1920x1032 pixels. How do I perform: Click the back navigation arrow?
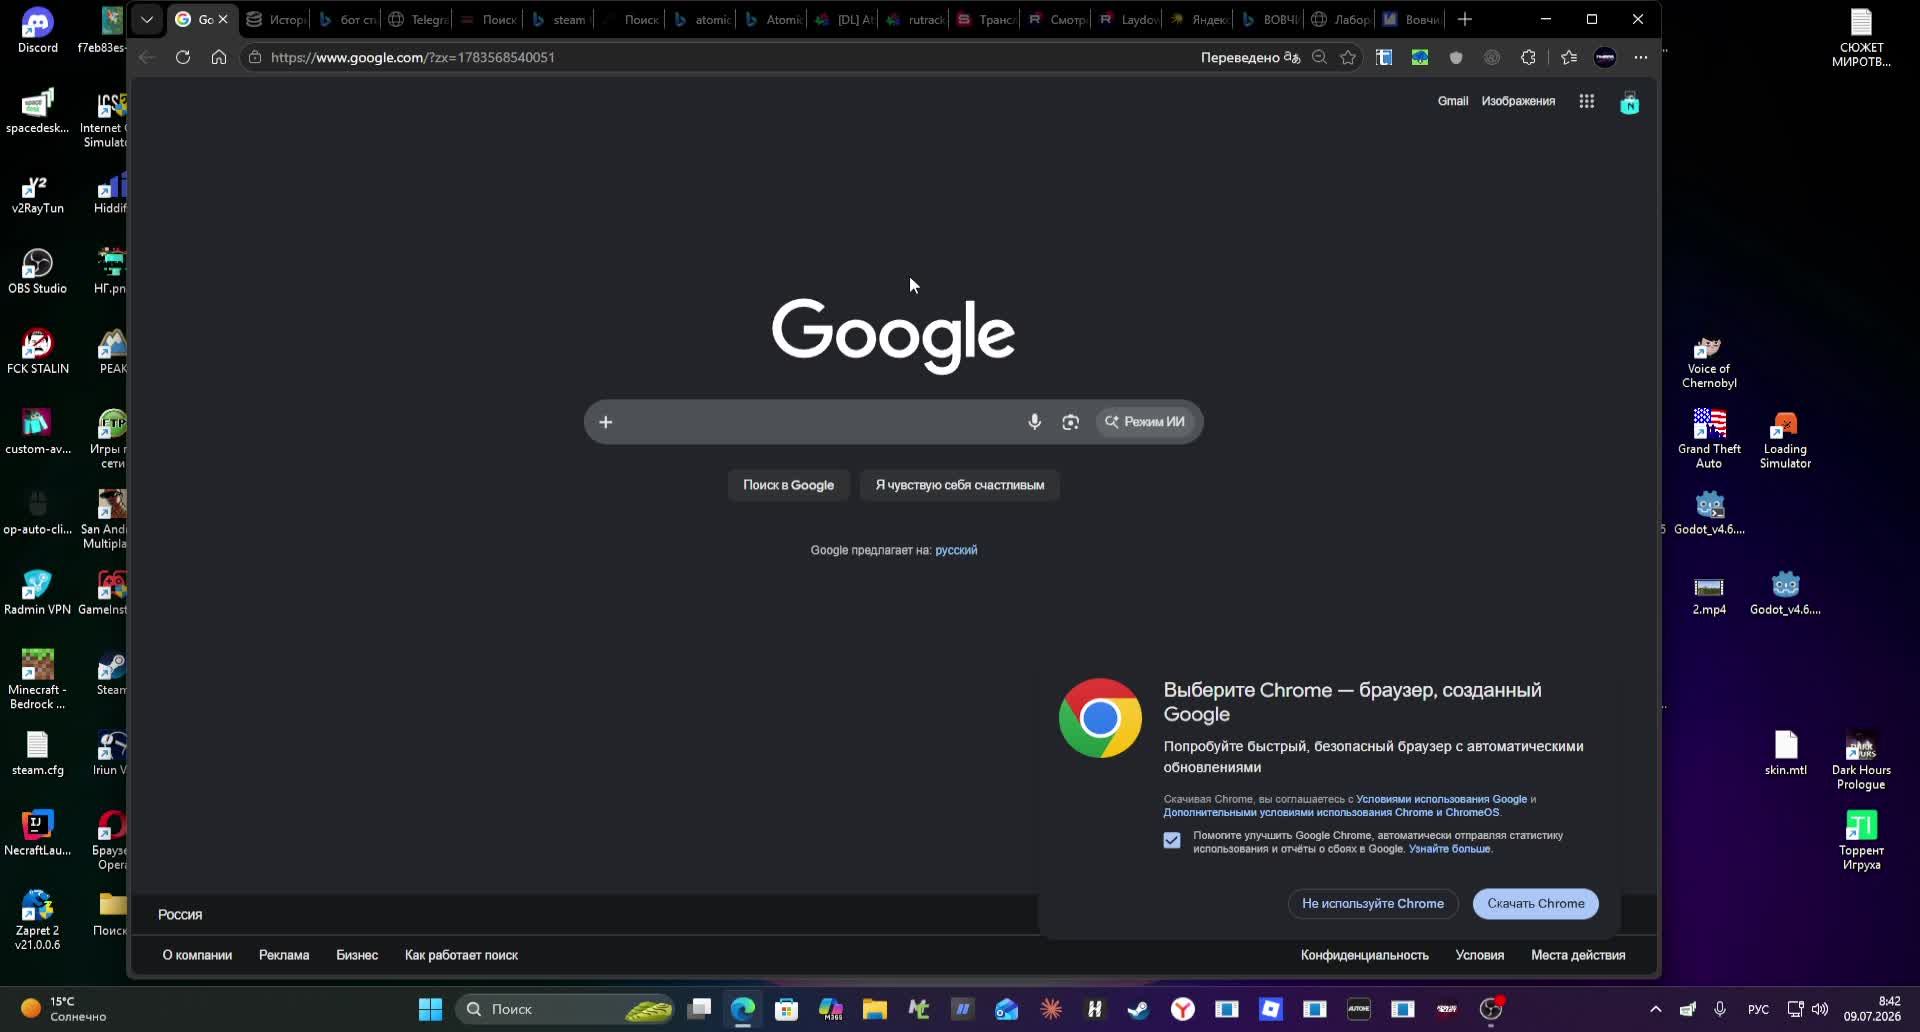[147, 57]
